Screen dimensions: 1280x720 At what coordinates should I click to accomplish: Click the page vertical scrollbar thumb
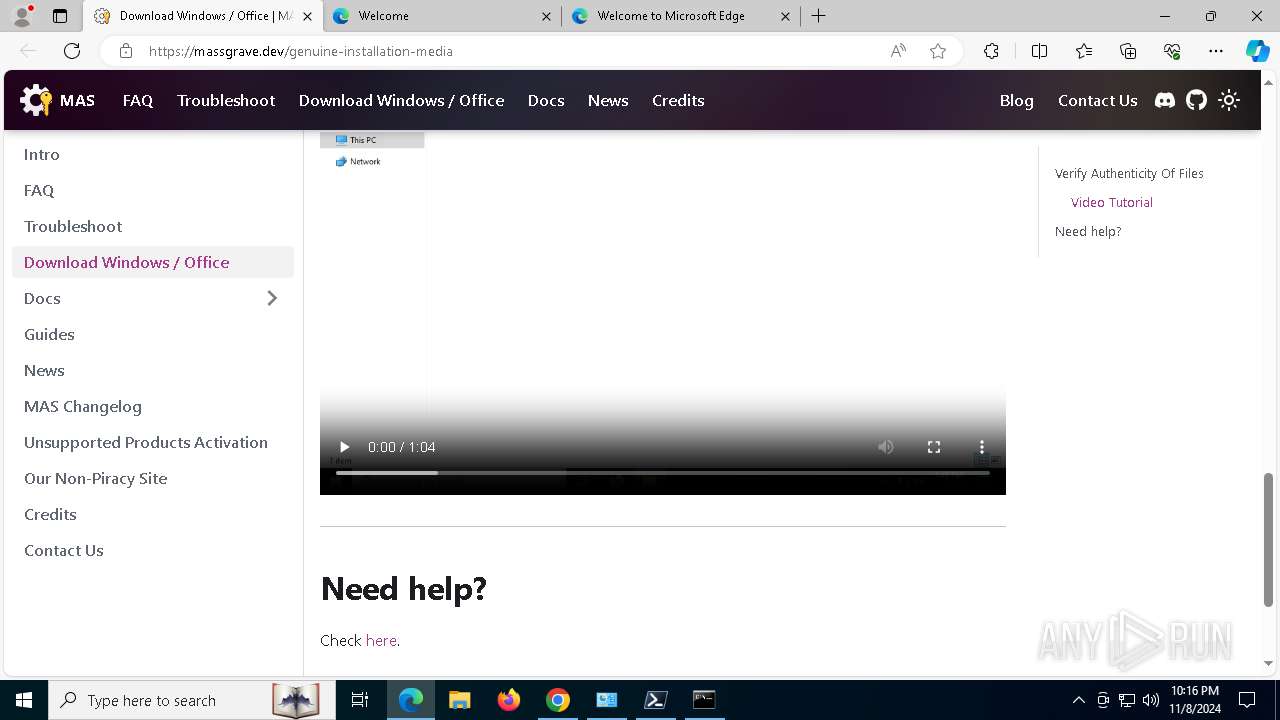coord(1268,540)
